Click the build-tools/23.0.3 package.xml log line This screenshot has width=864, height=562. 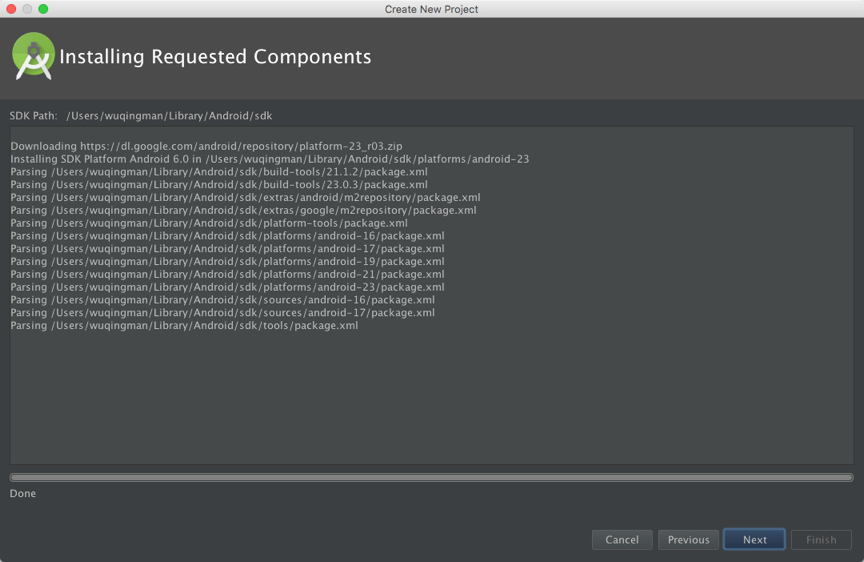click(x=219, y=185)
